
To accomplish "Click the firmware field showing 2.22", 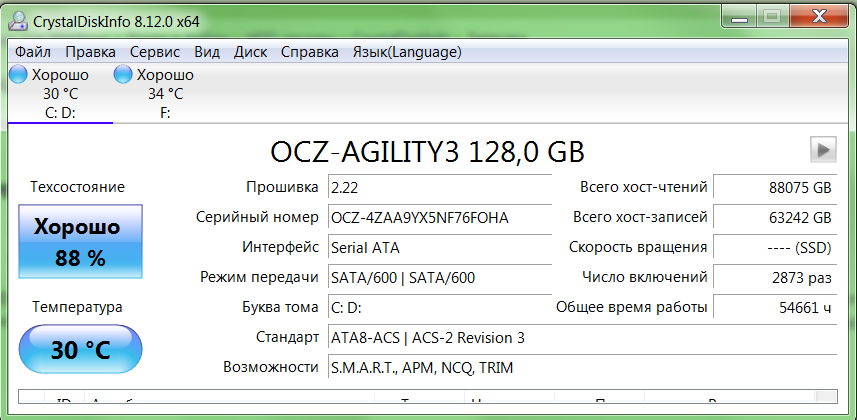I will click(438, 187).
